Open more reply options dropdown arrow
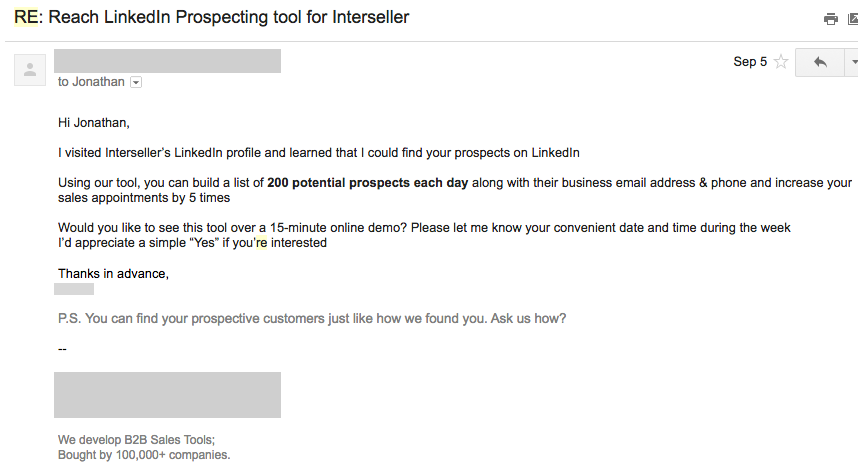Screen dimensions: 858x470 coord(853,62)
